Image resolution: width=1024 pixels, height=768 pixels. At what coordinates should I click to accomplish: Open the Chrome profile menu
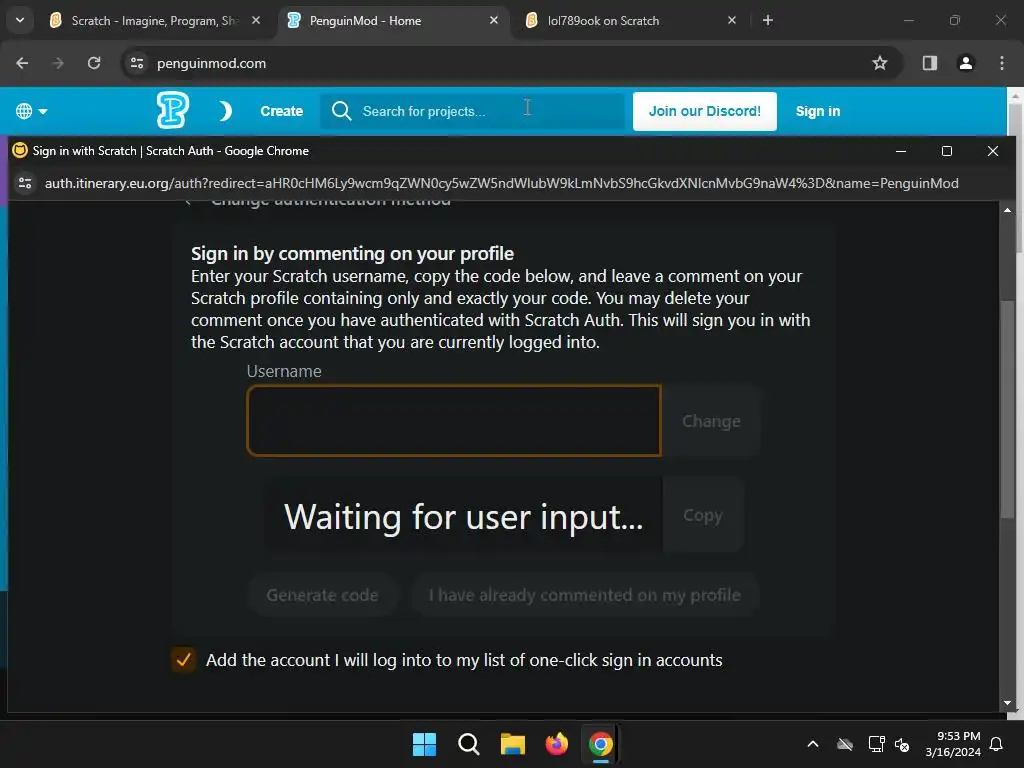(965, 63)
